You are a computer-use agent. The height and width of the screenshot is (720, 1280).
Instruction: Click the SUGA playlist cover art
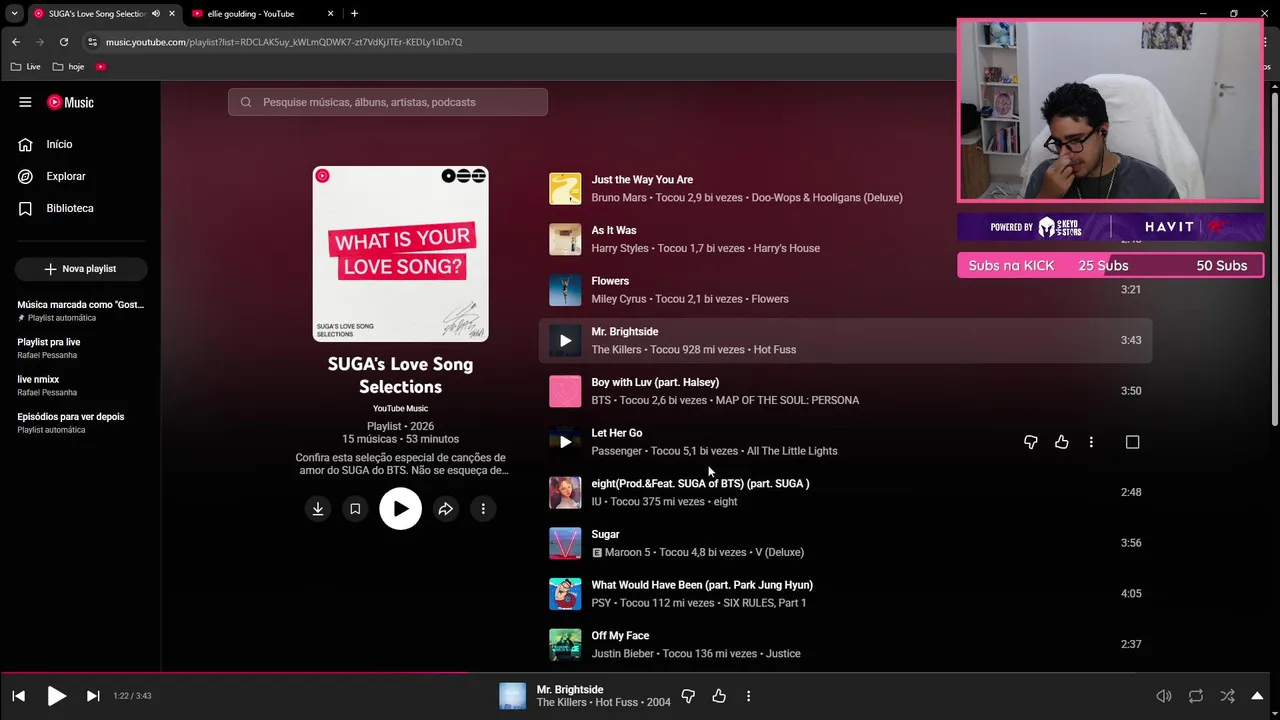pos(400,254)
